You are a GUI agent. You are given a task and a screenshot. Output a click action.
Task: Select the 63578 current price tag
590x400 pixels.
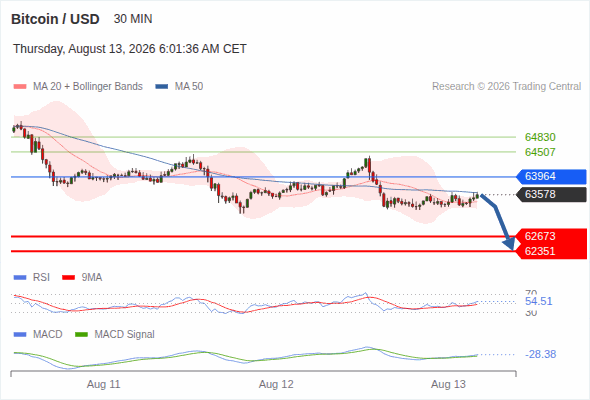[551, 195]
